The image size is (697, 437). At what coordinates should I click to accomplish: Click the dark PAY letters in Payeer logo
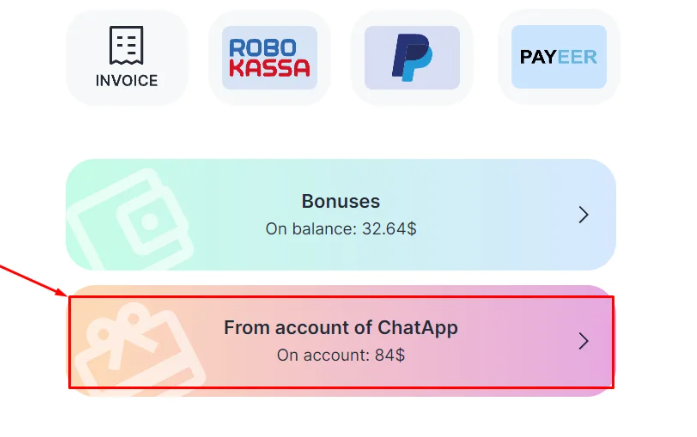537,56
